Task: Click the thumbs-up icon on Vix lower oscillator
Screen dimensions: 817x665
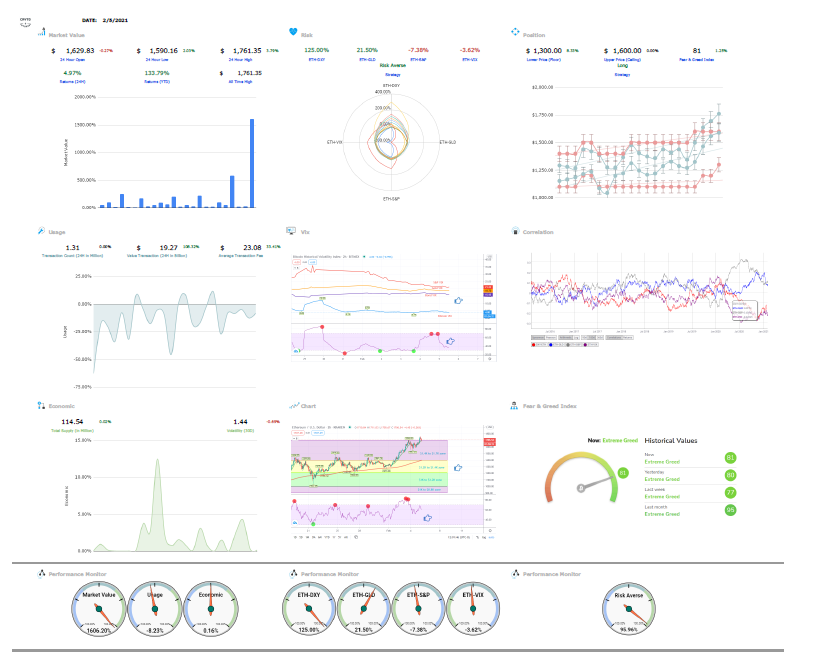Action: 451,341
